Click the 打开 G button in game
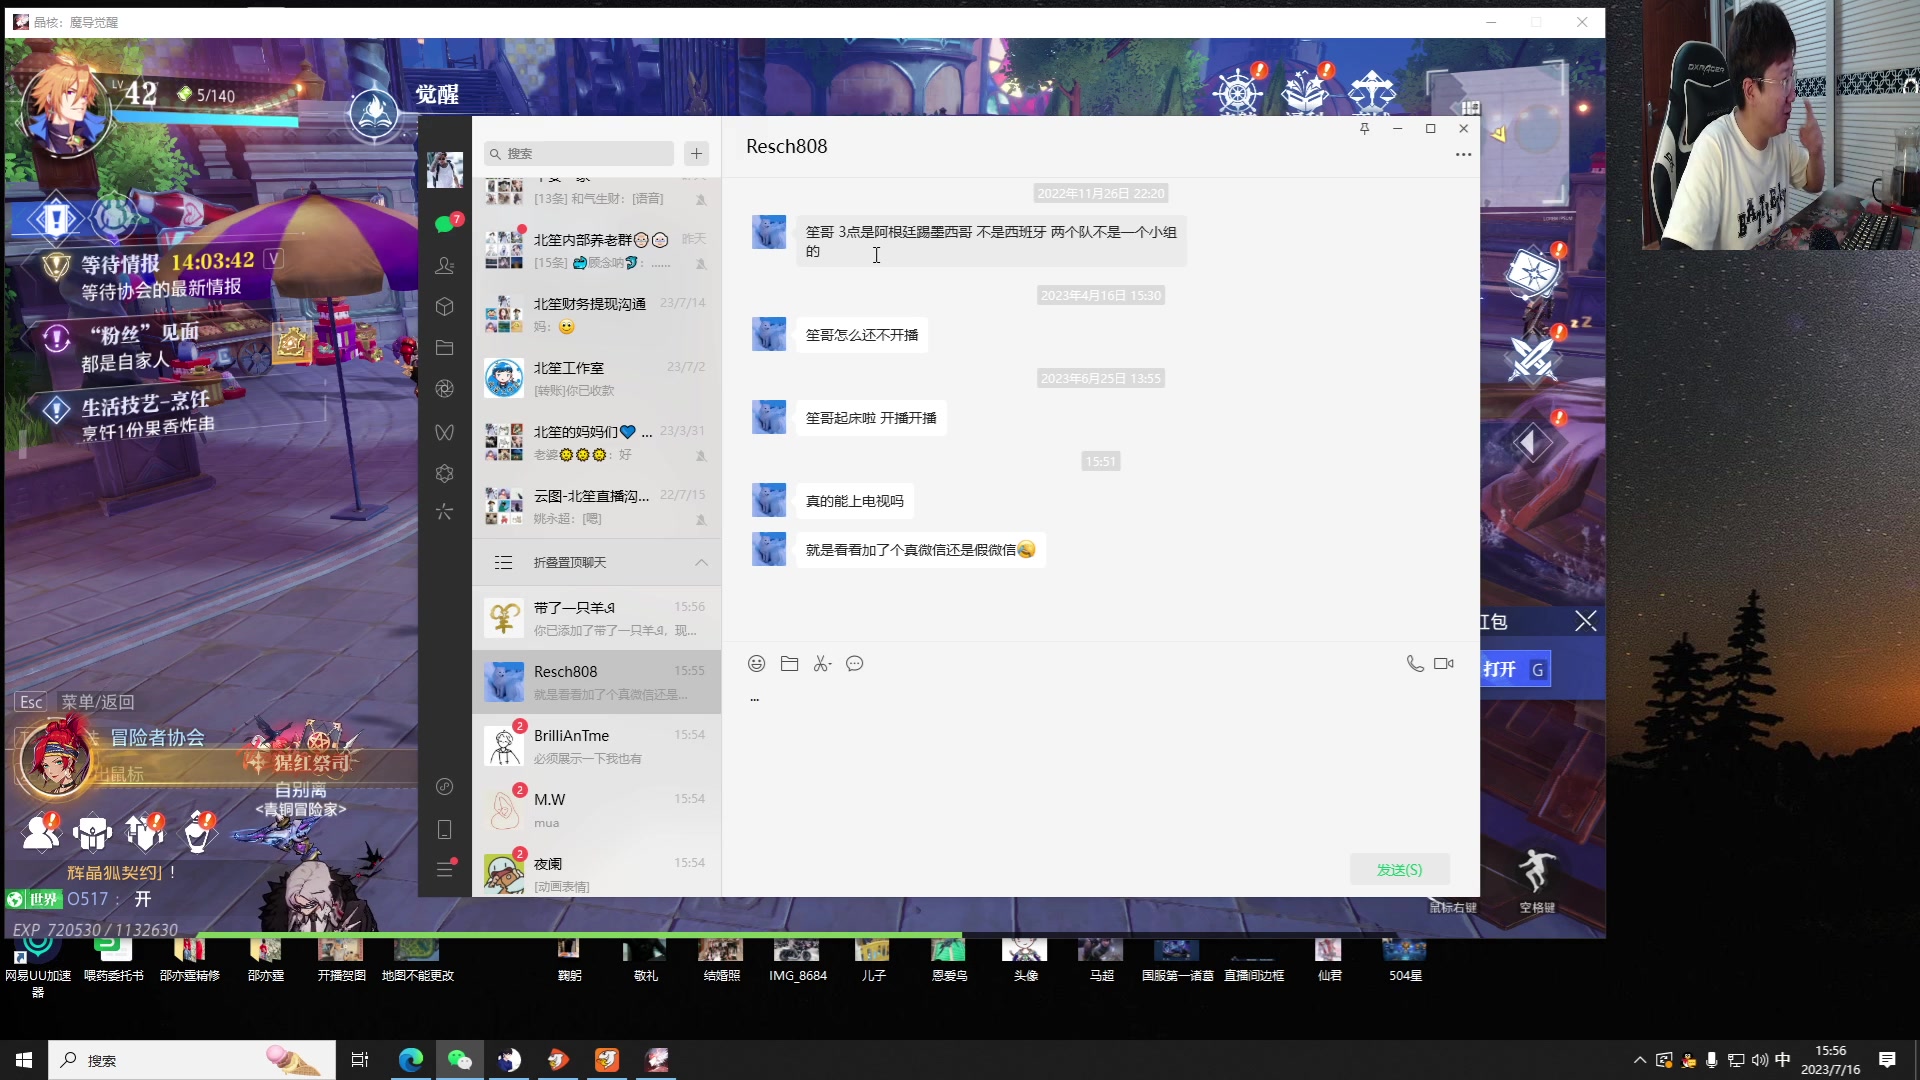The height and width of the screenshot is (1080, 1920). [1516, 670]
